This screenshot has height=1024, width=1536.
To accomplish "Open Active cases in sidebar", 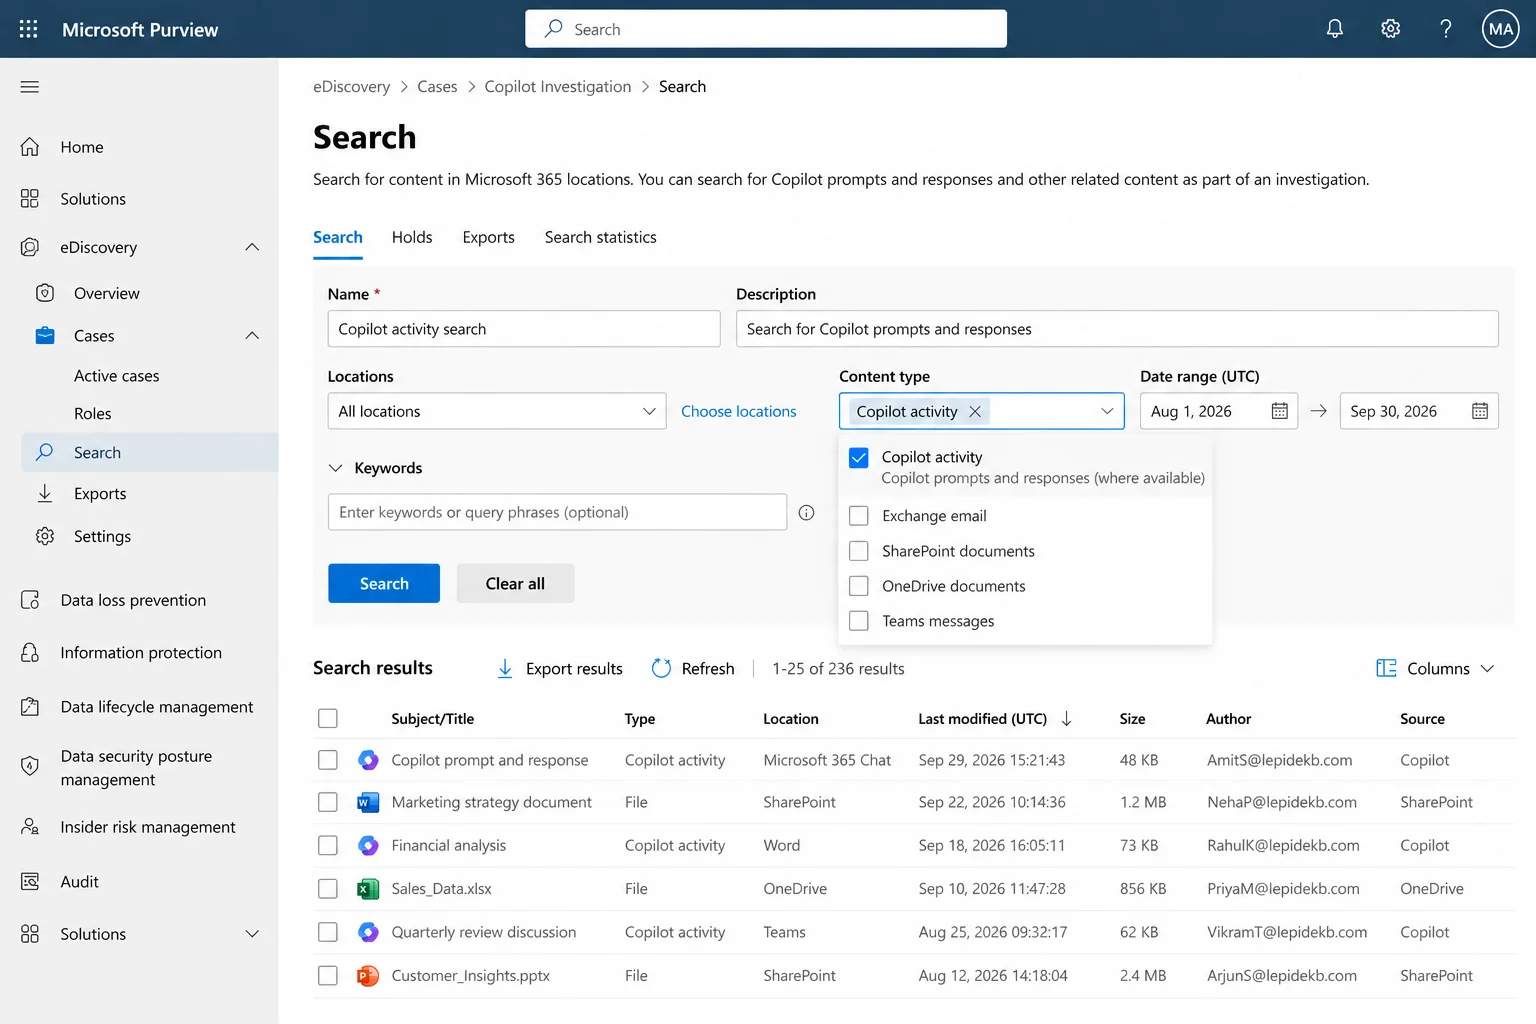I will point(117,376).
